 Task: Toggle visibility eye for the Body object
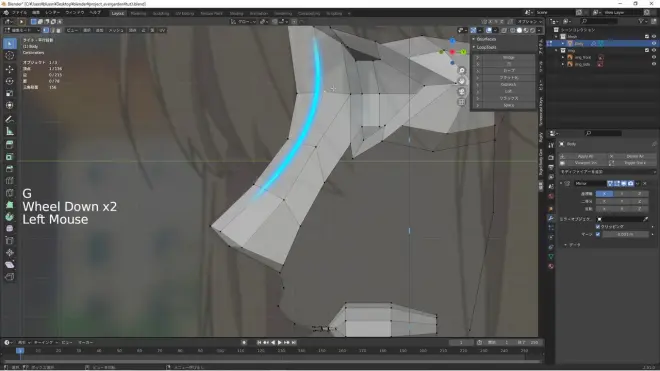[x=654, y=43]
